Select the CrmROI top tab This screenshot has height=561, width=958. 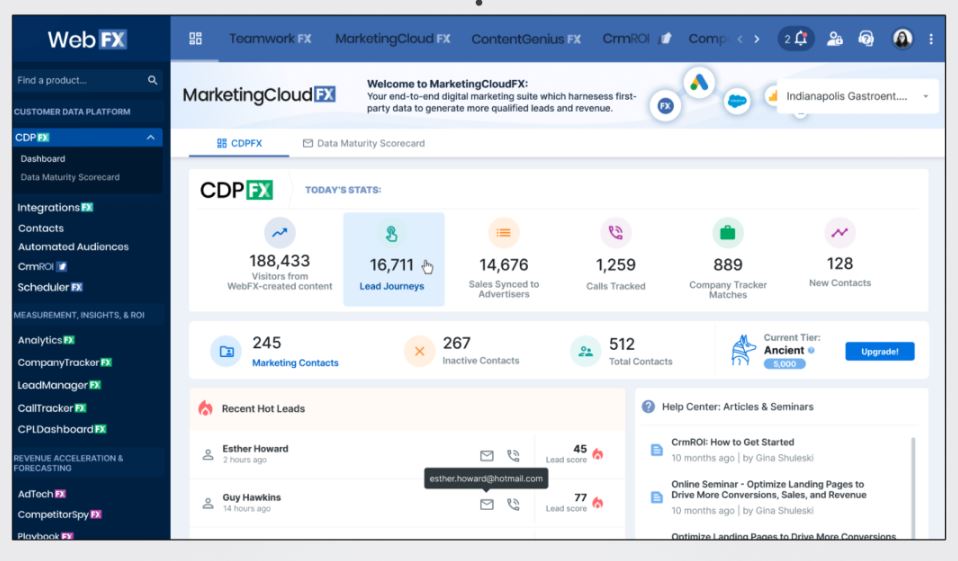tap(637, 38)
